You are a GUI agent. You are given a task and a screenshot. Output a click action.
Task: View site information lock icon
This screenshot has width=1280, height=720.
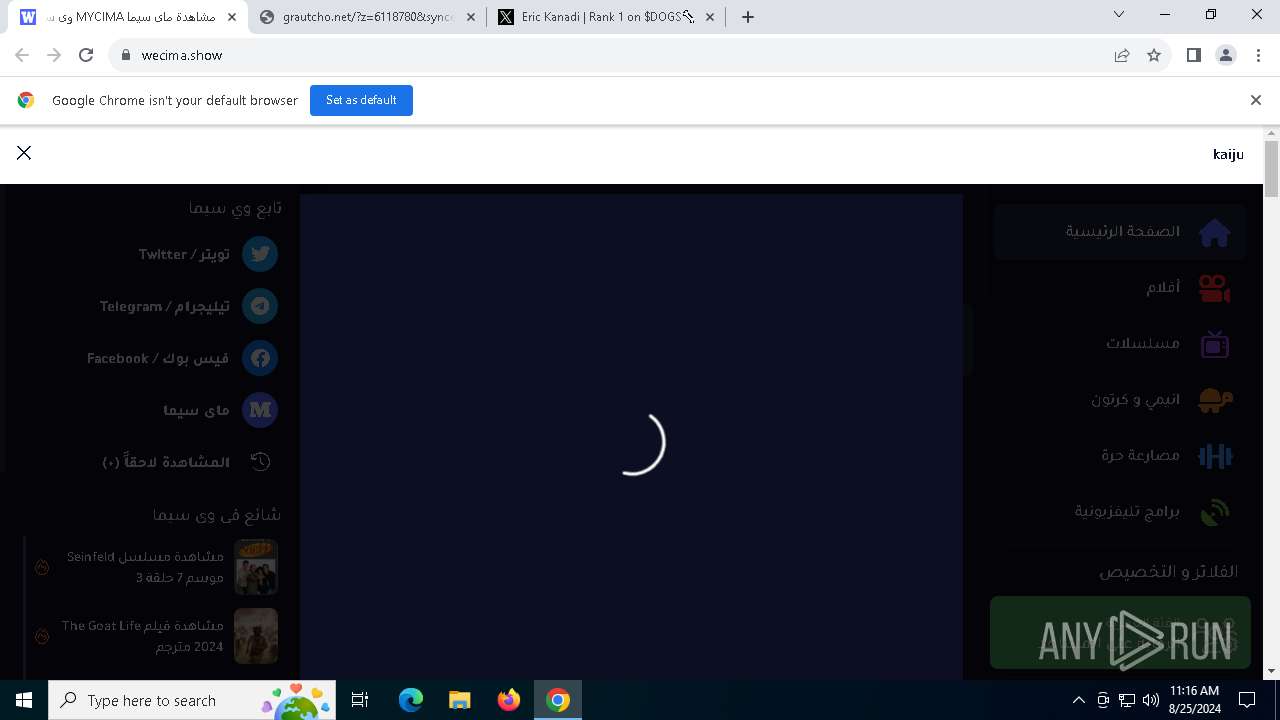[x=126, y=56]
